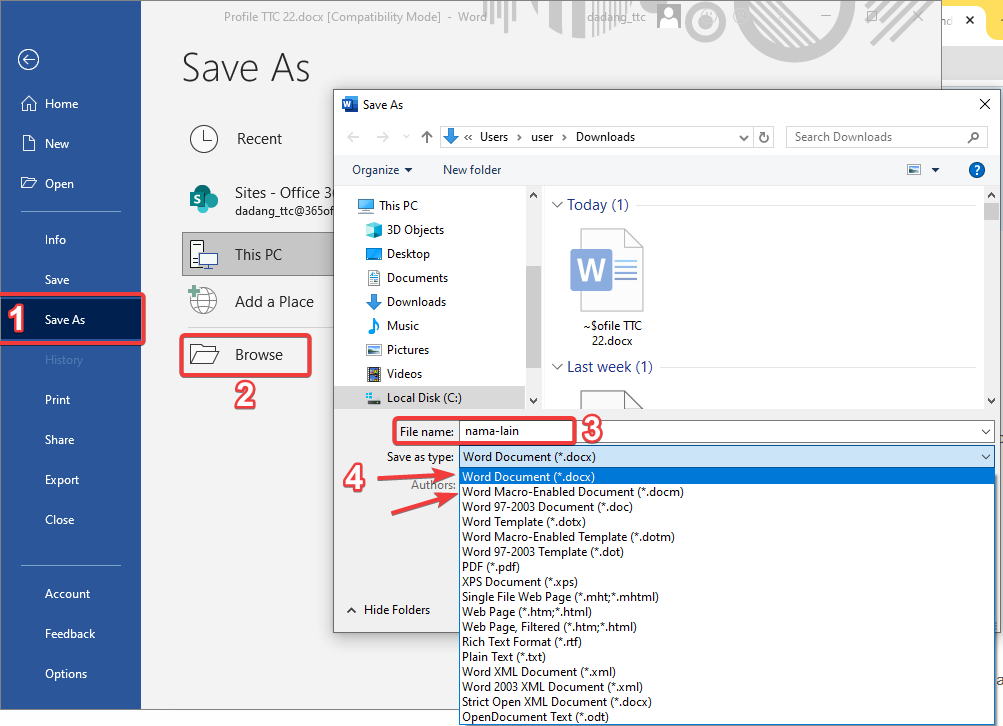Click the search magnifier in Search Downloads
This screenshot has width=1003, height=726.
click(974, 137)
